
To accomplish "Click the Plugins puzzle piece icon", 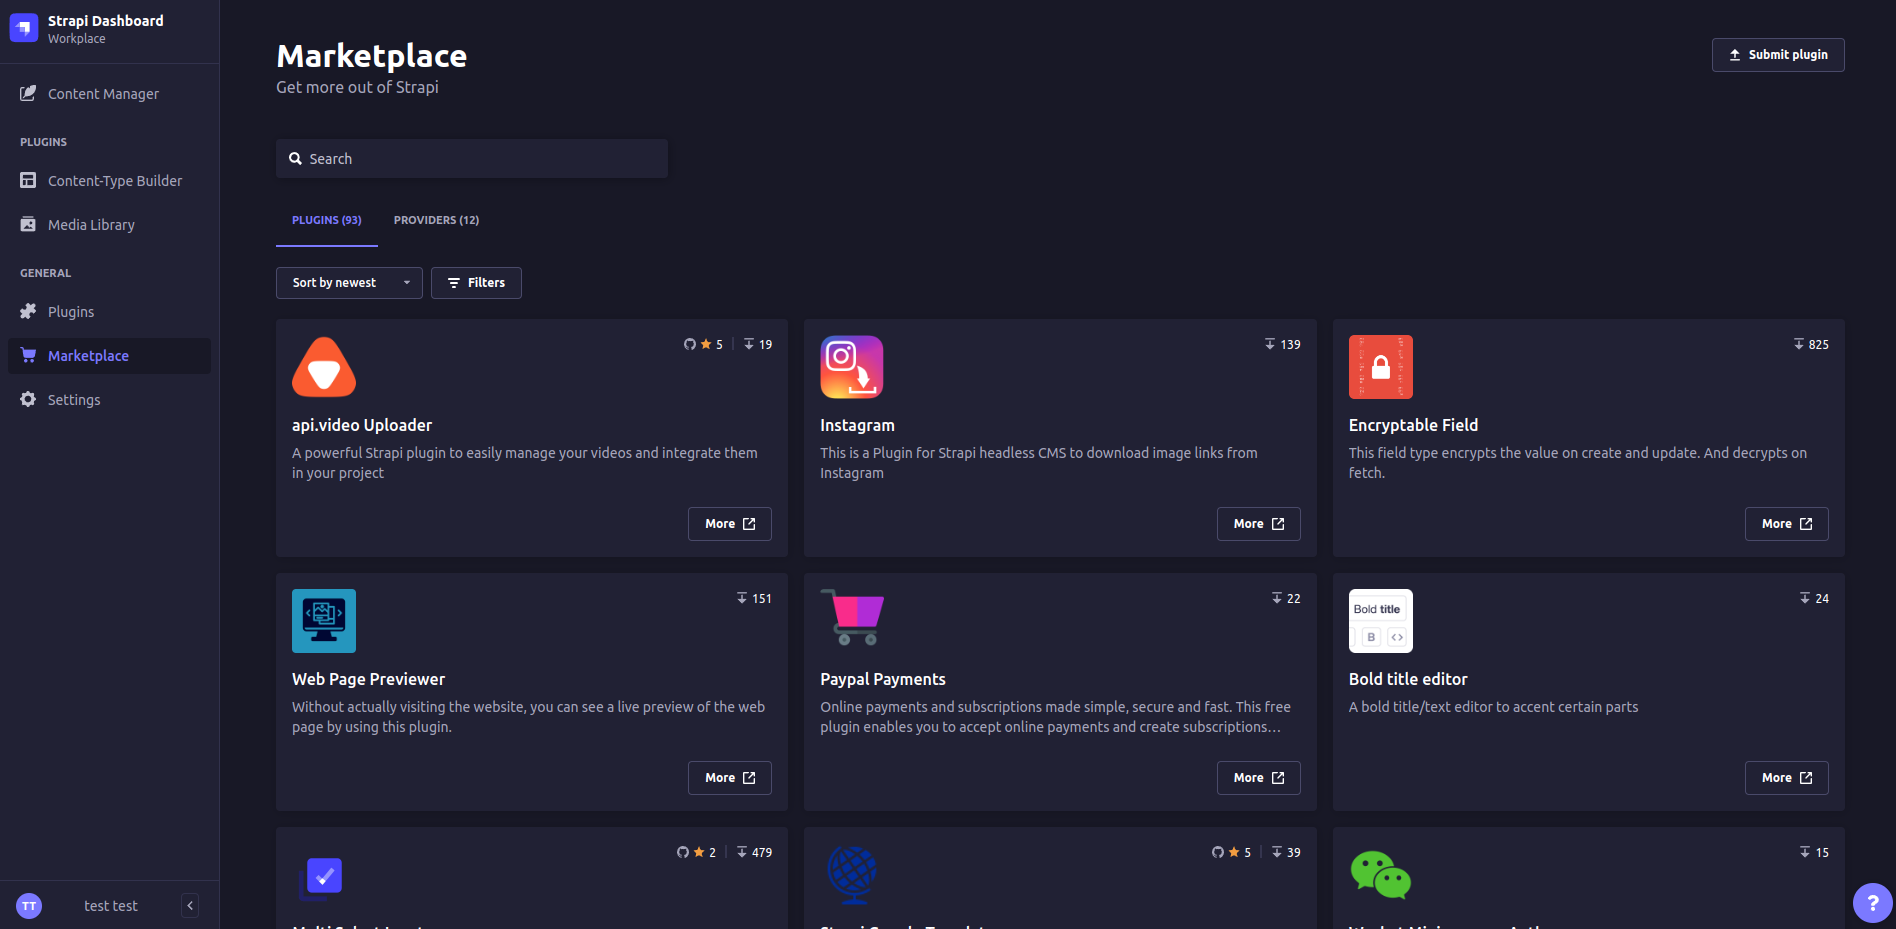I will point(28,311).
